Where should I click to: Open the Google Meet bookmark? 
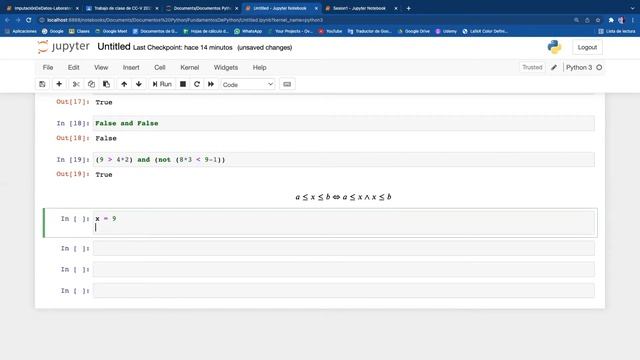tap(111, 31)
